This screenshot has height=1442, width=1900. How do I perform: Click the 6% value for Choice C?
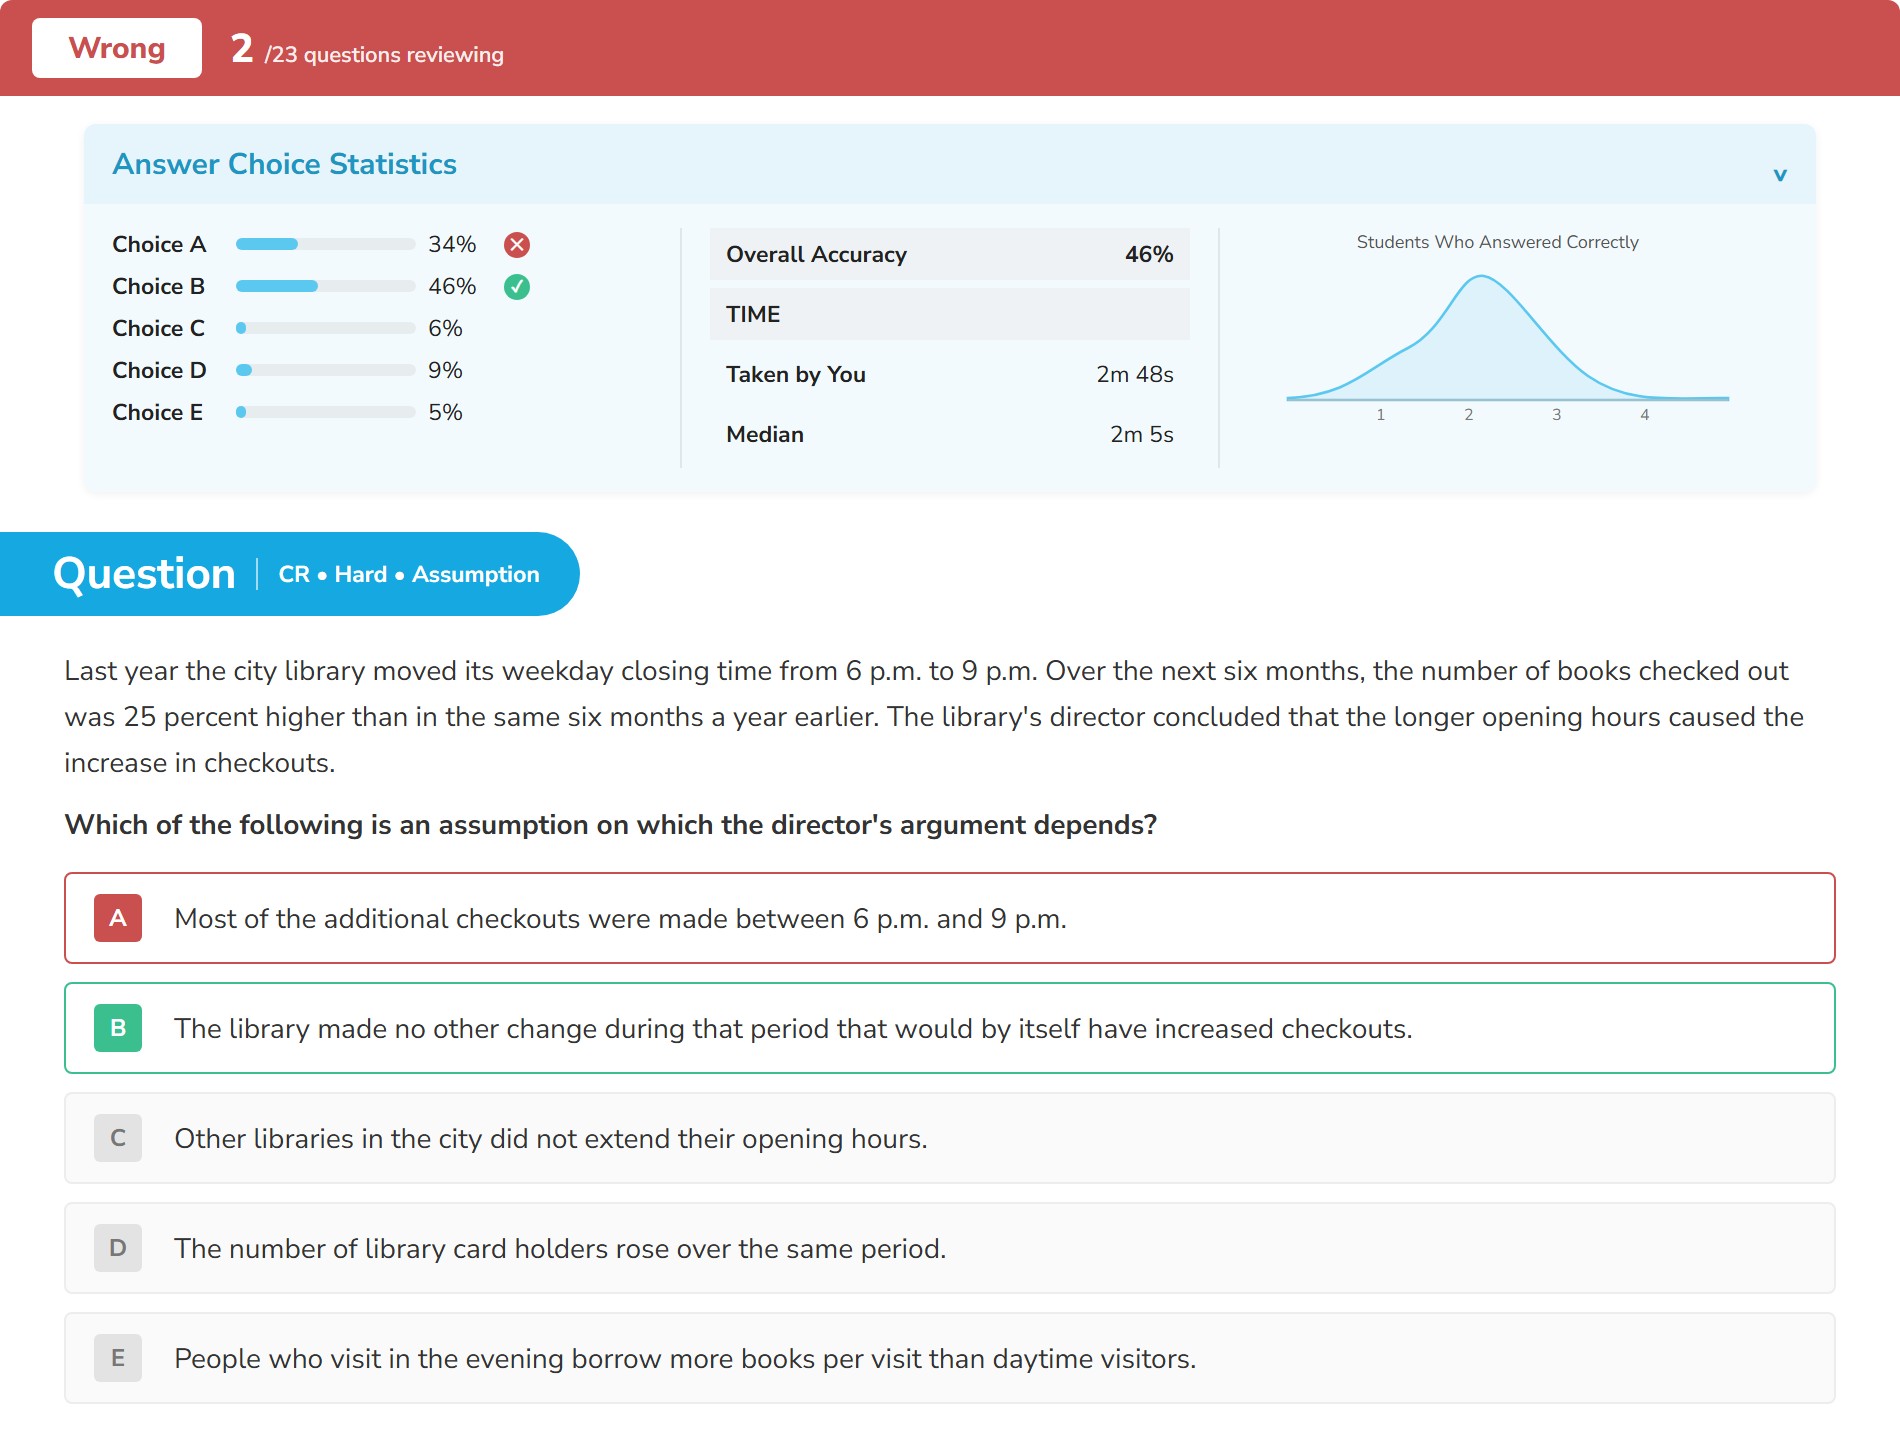pyautogui.click(x=445, y=328)
